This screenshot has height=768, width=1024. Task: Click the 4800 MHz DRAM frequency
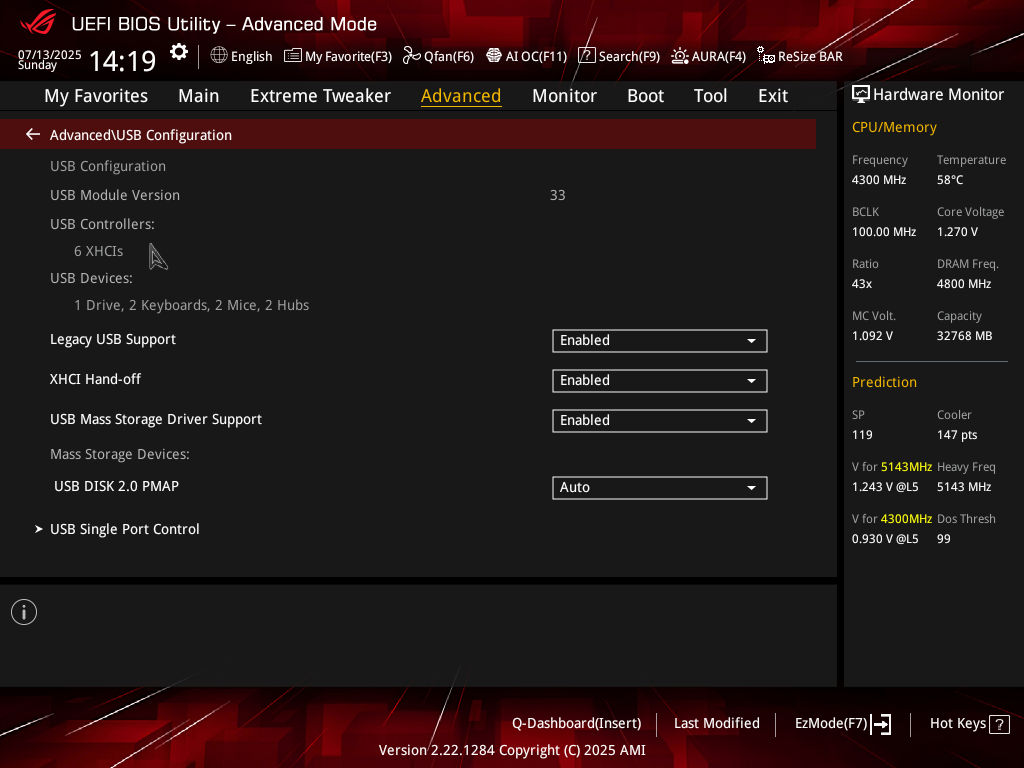(964, 284)
